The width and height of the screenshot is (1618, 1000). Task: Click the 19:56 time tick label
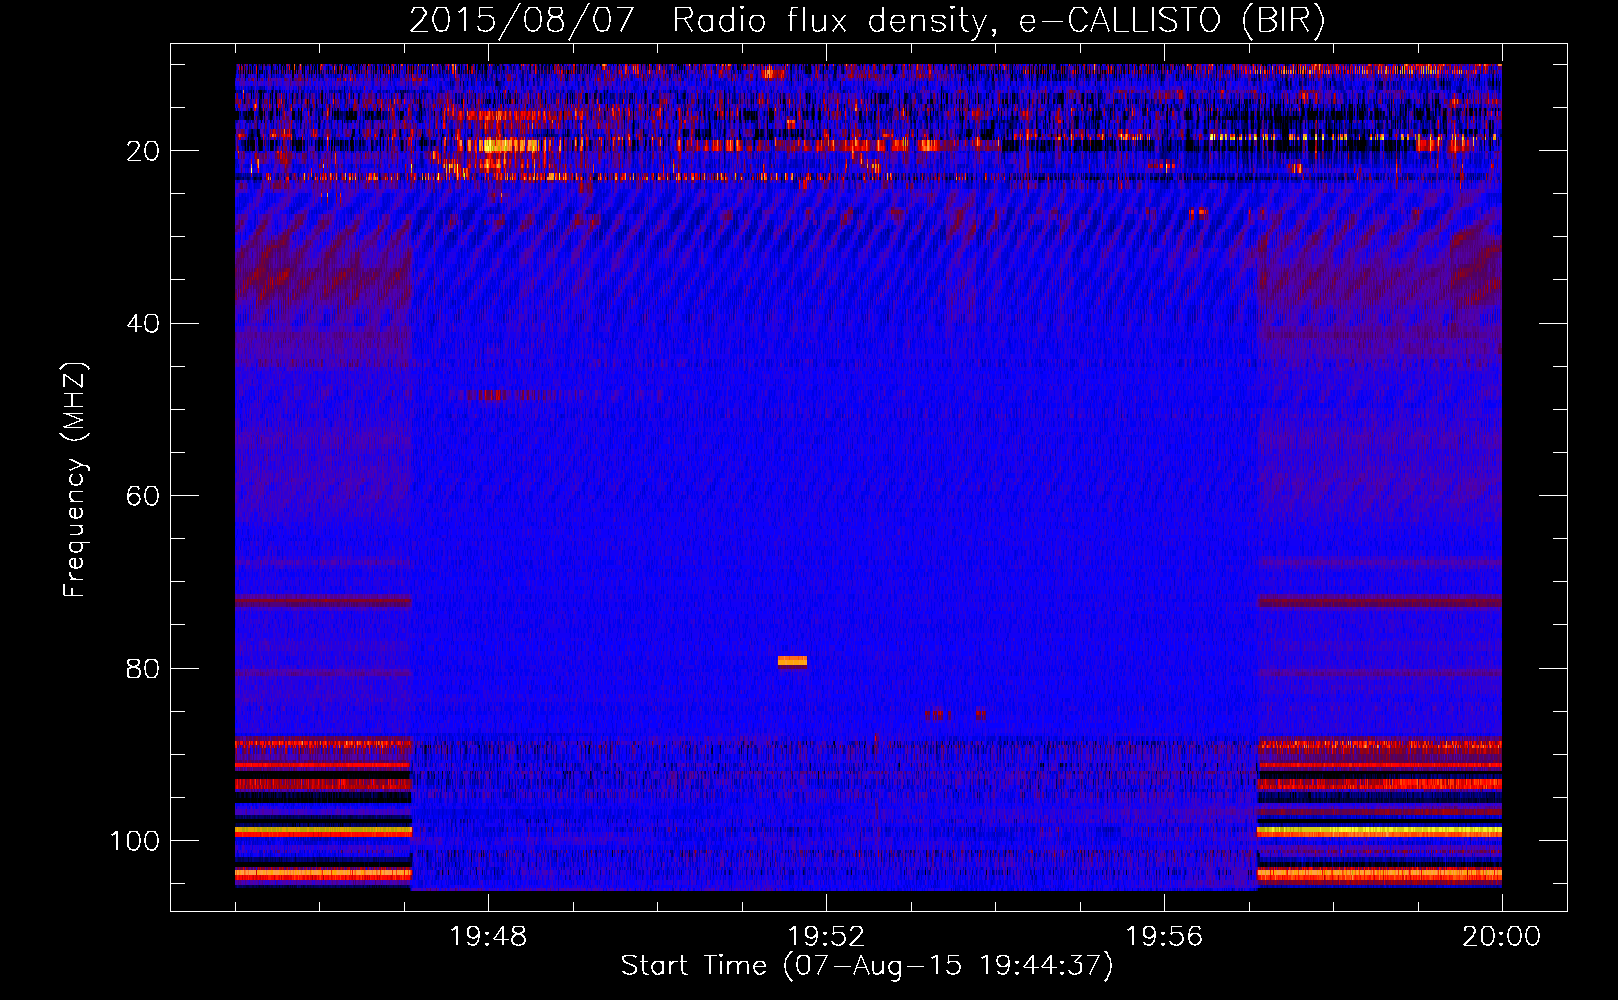[1164, 937]
